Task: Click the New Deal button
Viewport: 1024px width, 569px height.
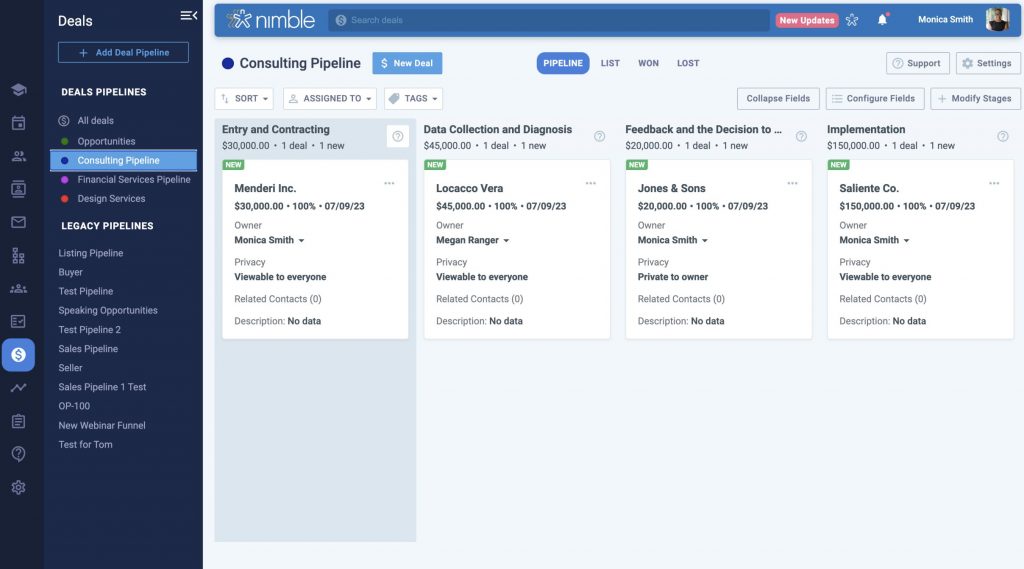Action: pos(407,63)
